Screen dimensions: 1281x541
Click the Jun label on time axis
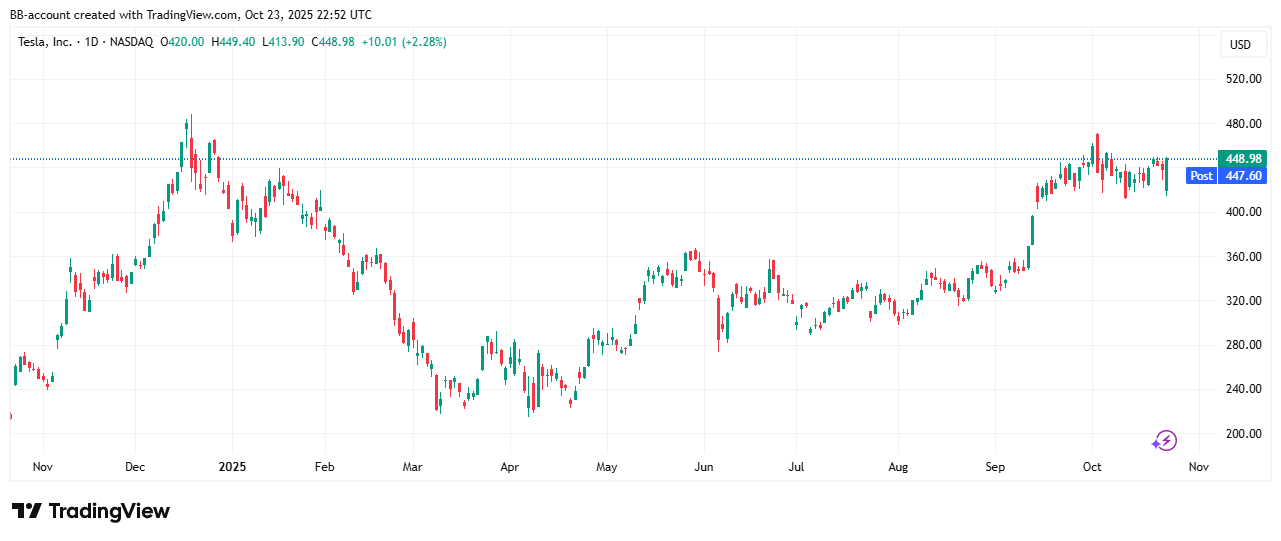703,467
